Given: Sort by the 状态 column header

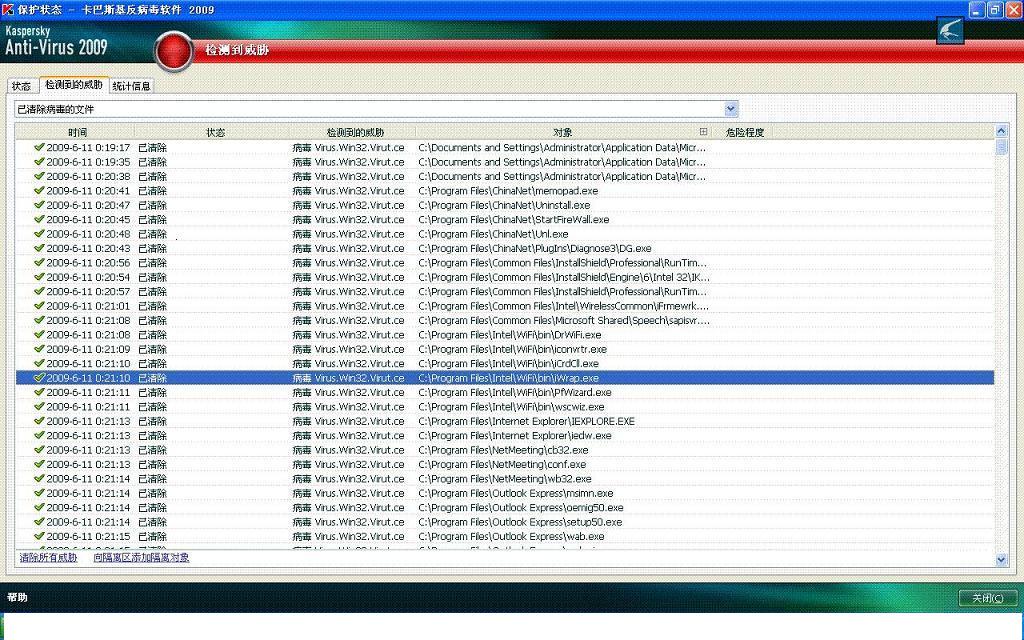Looking at the screenshot, I should click(x=216, y=132).
